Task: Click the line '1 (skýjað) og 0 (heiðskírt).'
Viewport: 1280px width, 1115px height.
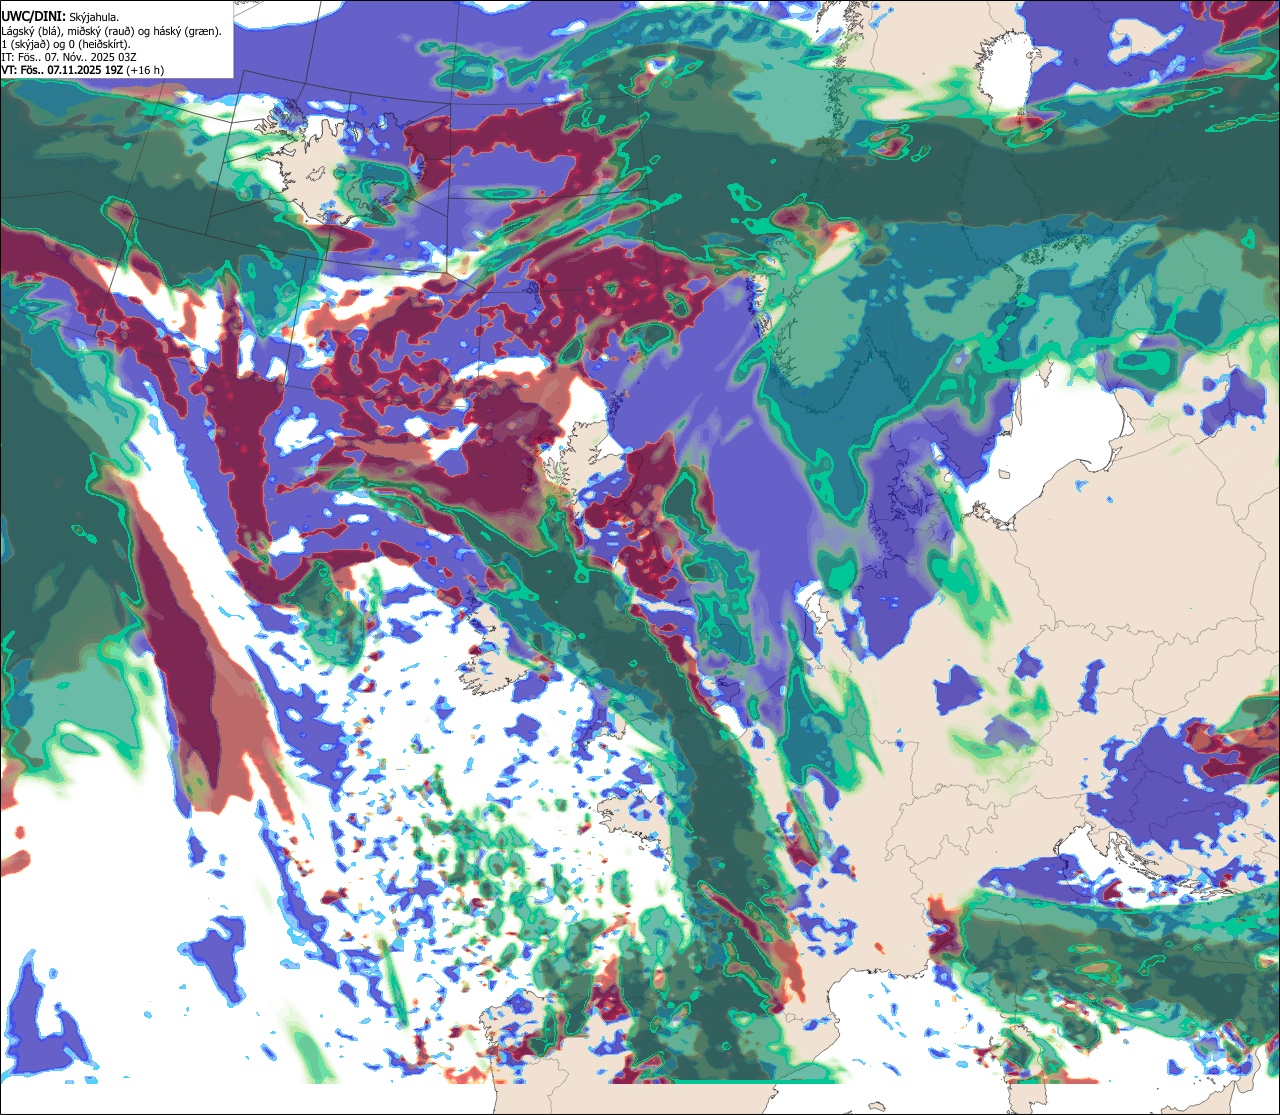Action: pos(66,43)
